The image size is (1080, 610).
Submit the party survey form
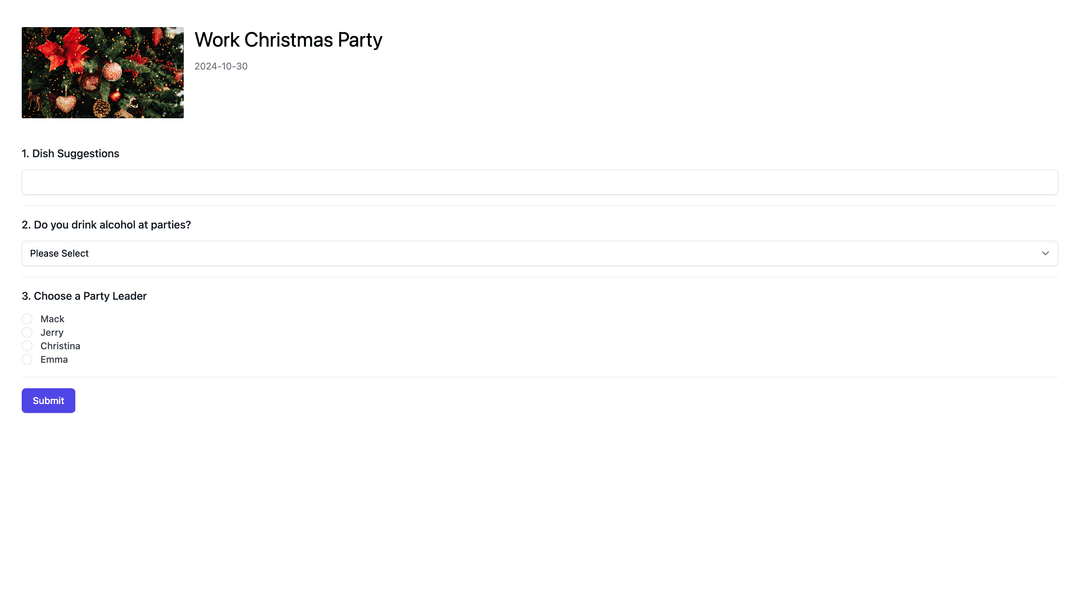tap(48, 401)
